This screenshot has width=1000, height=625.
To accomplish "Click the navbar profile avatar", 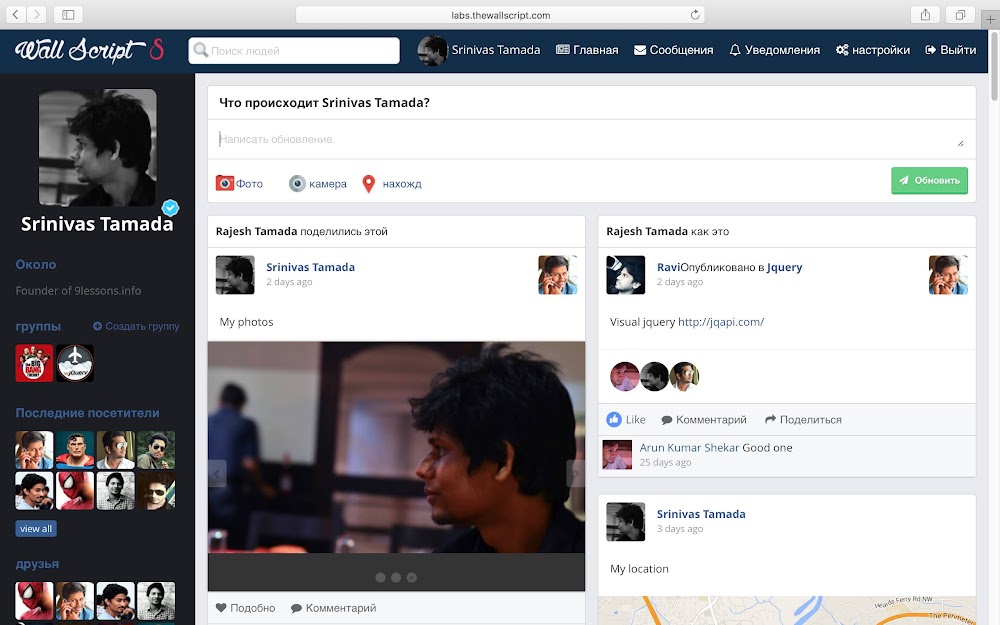I will tap(432, 50).
